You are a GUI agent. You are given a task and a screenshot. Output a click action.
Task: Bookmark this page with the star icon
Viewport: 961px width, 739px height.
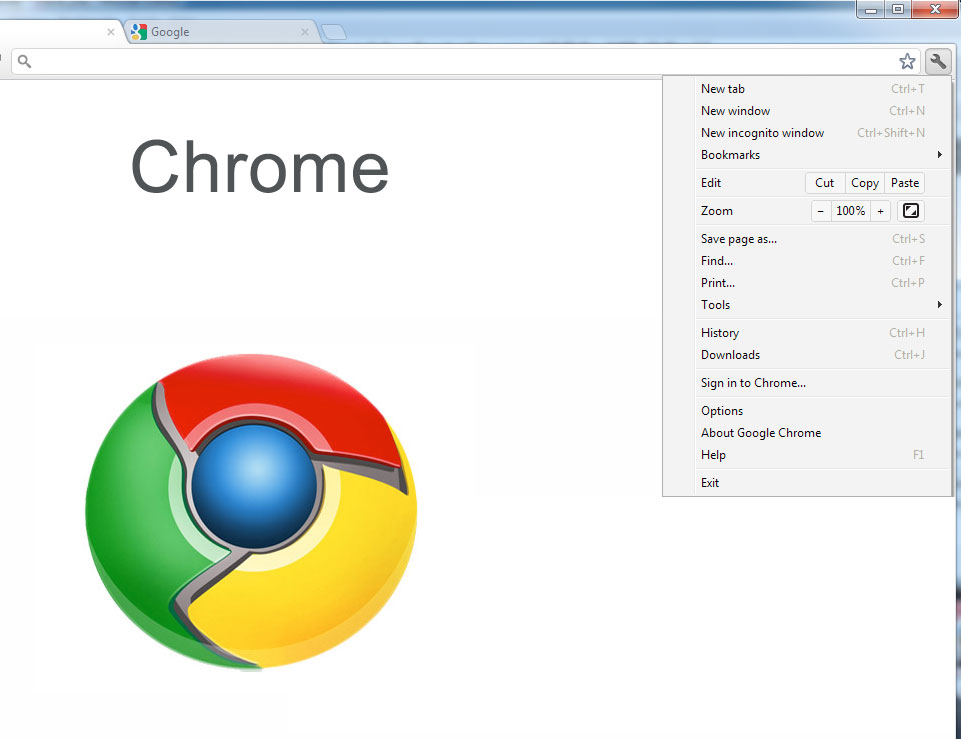pos(907,61)
